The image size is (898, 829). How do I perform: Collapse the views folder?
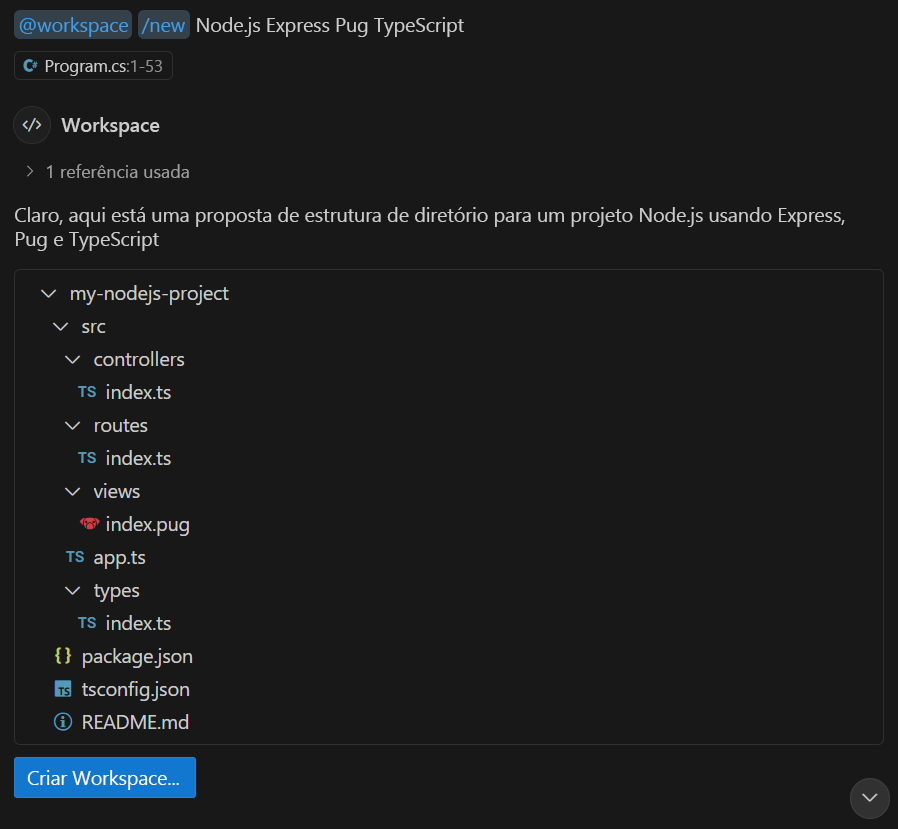[x=72, y=491]
